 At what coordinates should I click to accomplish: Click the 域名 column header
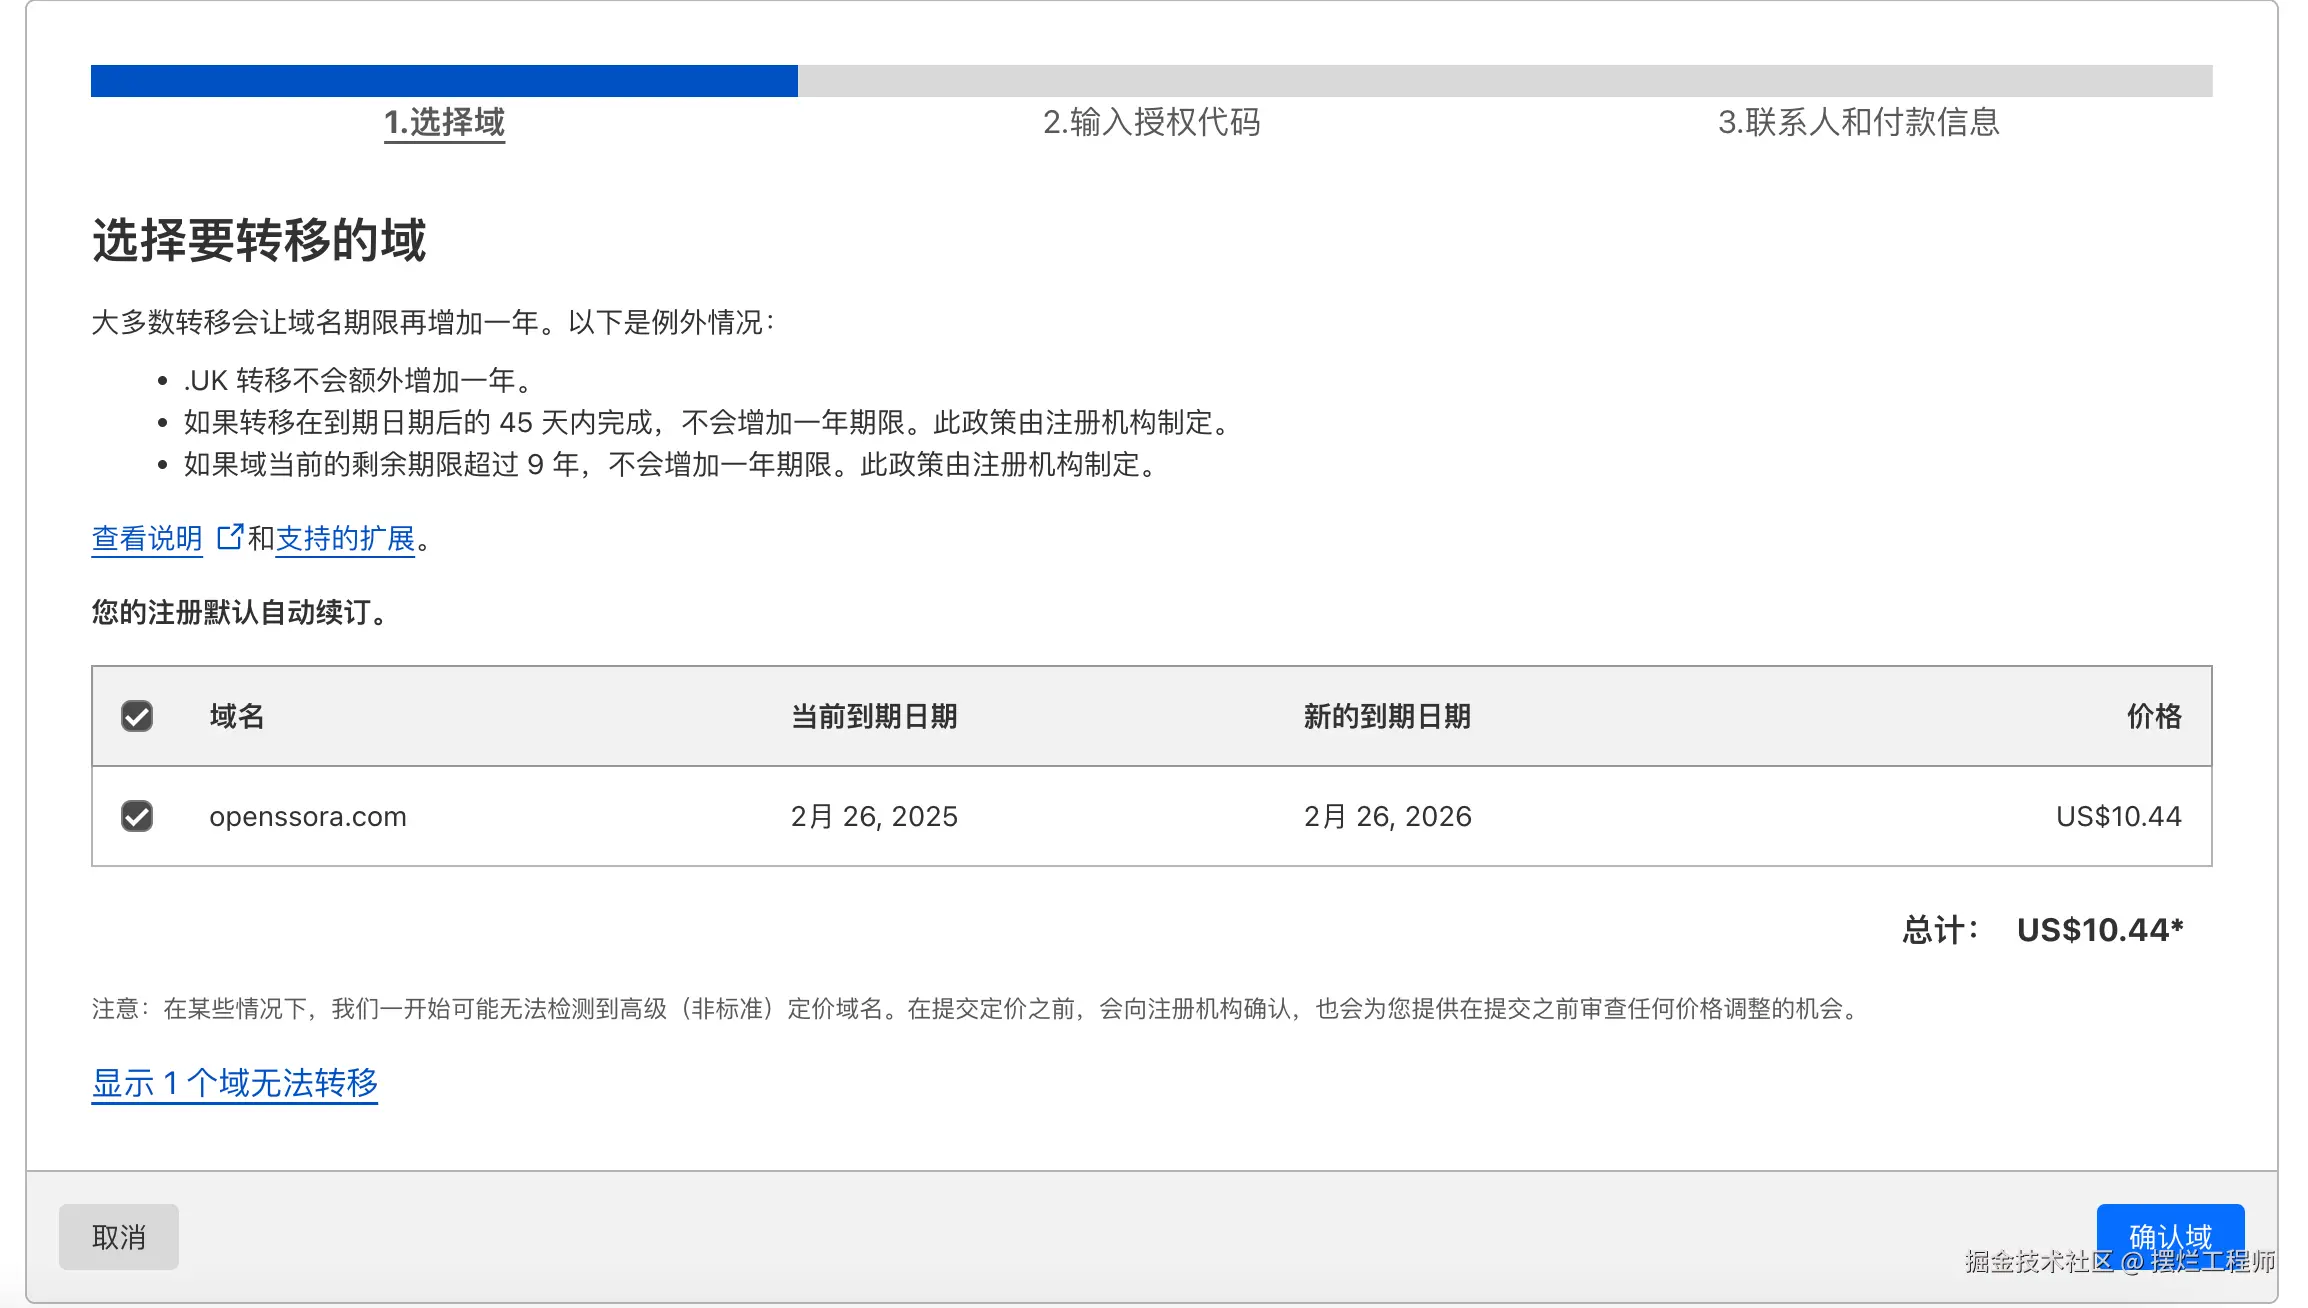tap(237, 716)
